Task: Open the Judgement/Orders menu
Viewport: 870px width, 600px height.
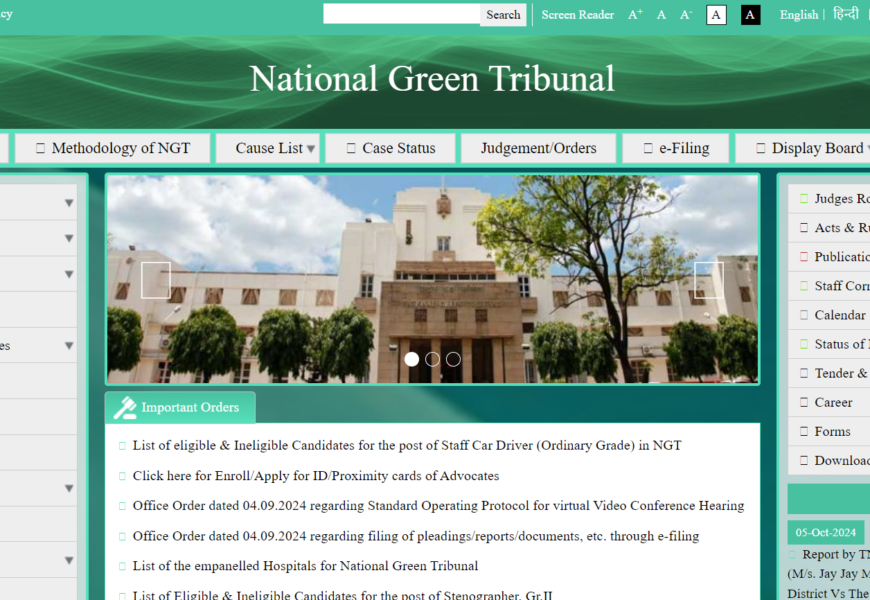Action: click(x=538, y=148)
